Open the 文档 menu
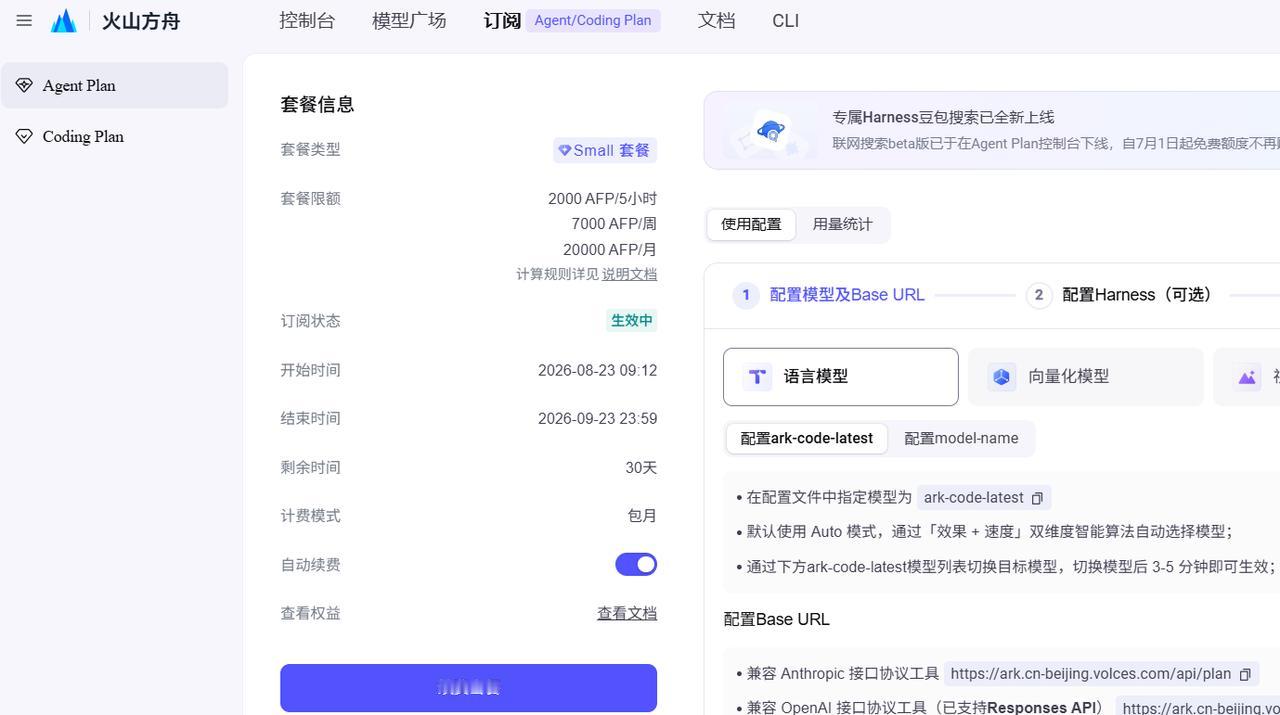Image resolution: width=1280 pixels, height=715 pixels. tap(716, 20)
